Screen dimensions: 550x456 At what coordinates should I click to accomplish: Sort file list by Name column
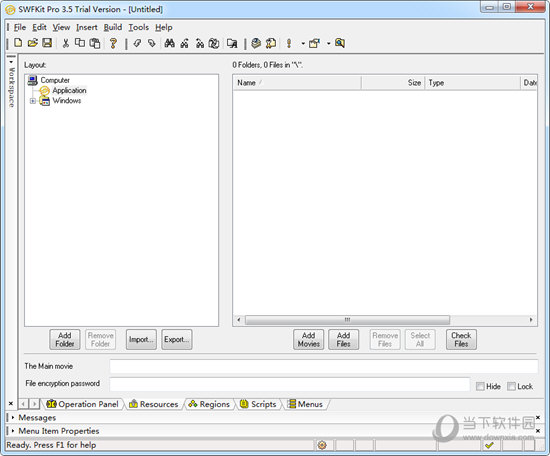point(297,83)
